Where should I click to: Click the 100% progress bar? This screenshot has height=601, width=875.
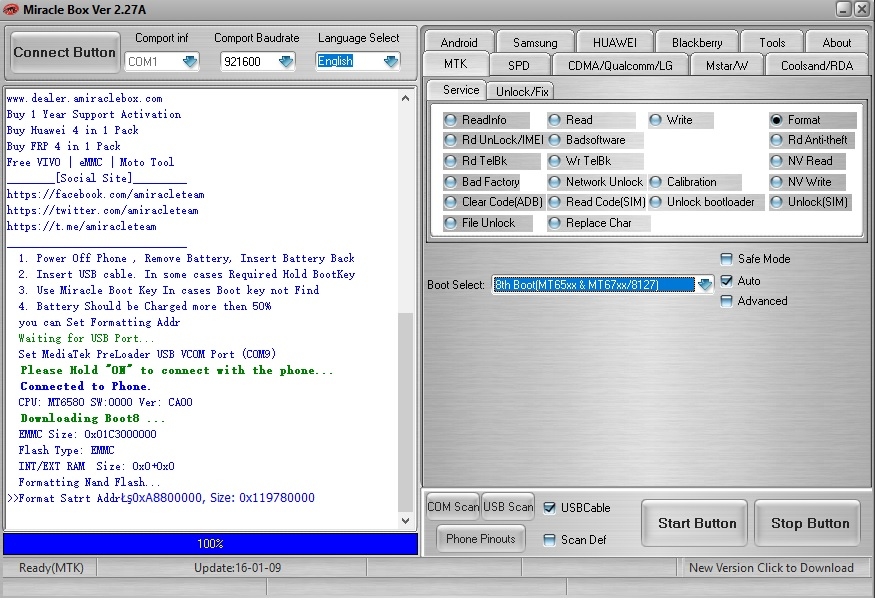pyautogui.click(x=210, y=544)
